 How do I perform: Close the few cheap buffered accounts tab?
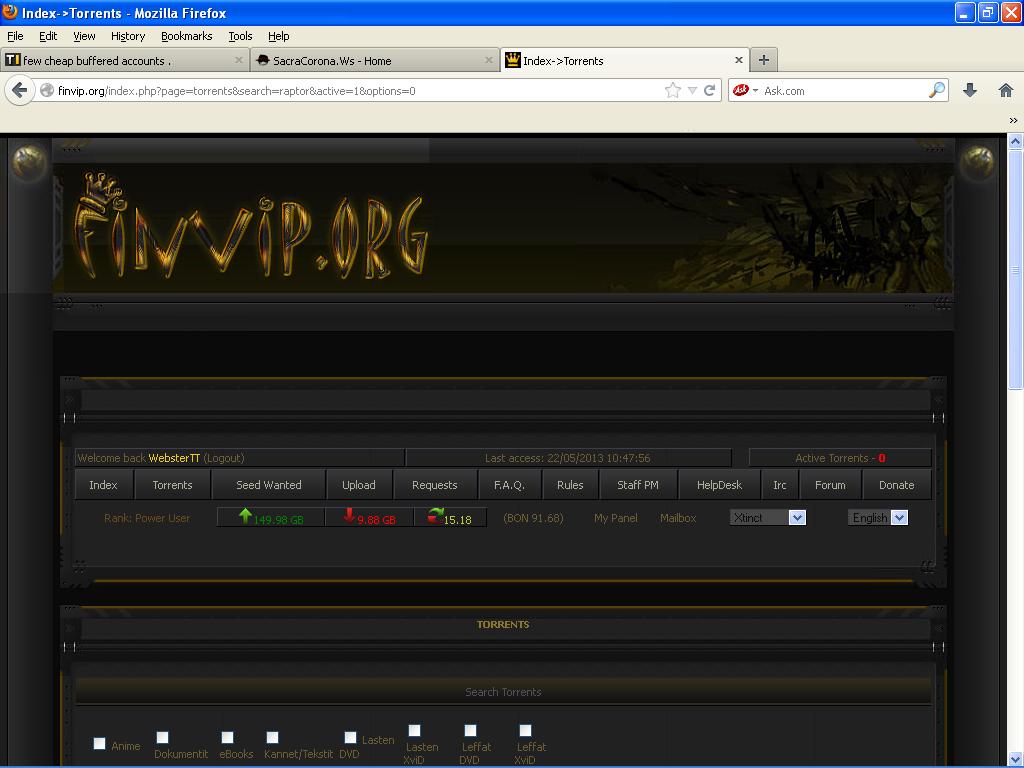pyautogui.click(x=238, y=60)
